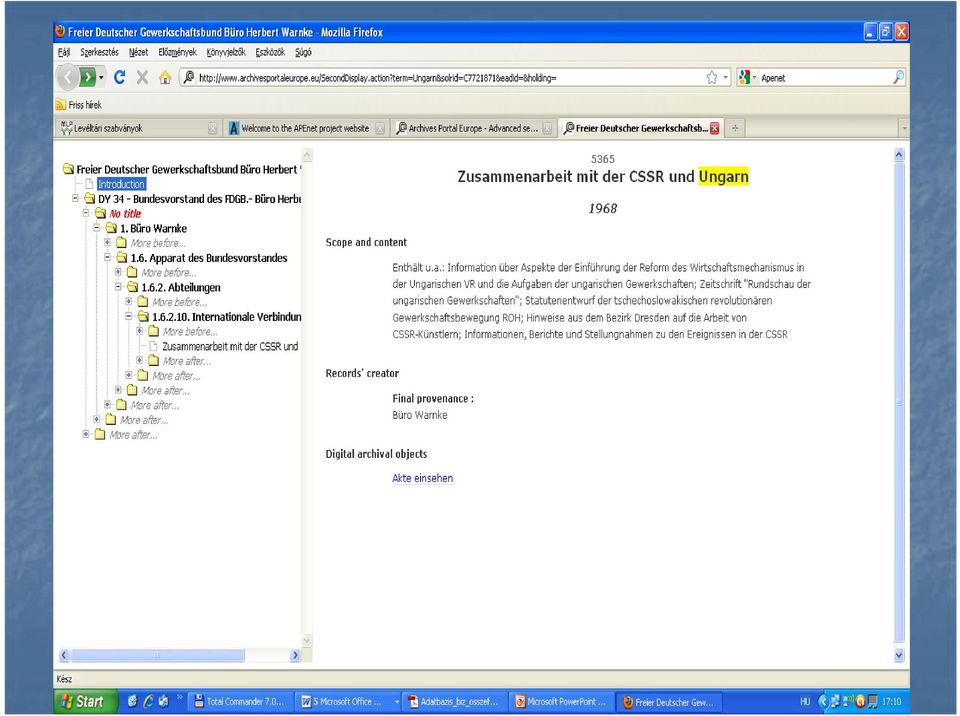
Task: Open the Szerkesztés menu
Action: point(99,52)
